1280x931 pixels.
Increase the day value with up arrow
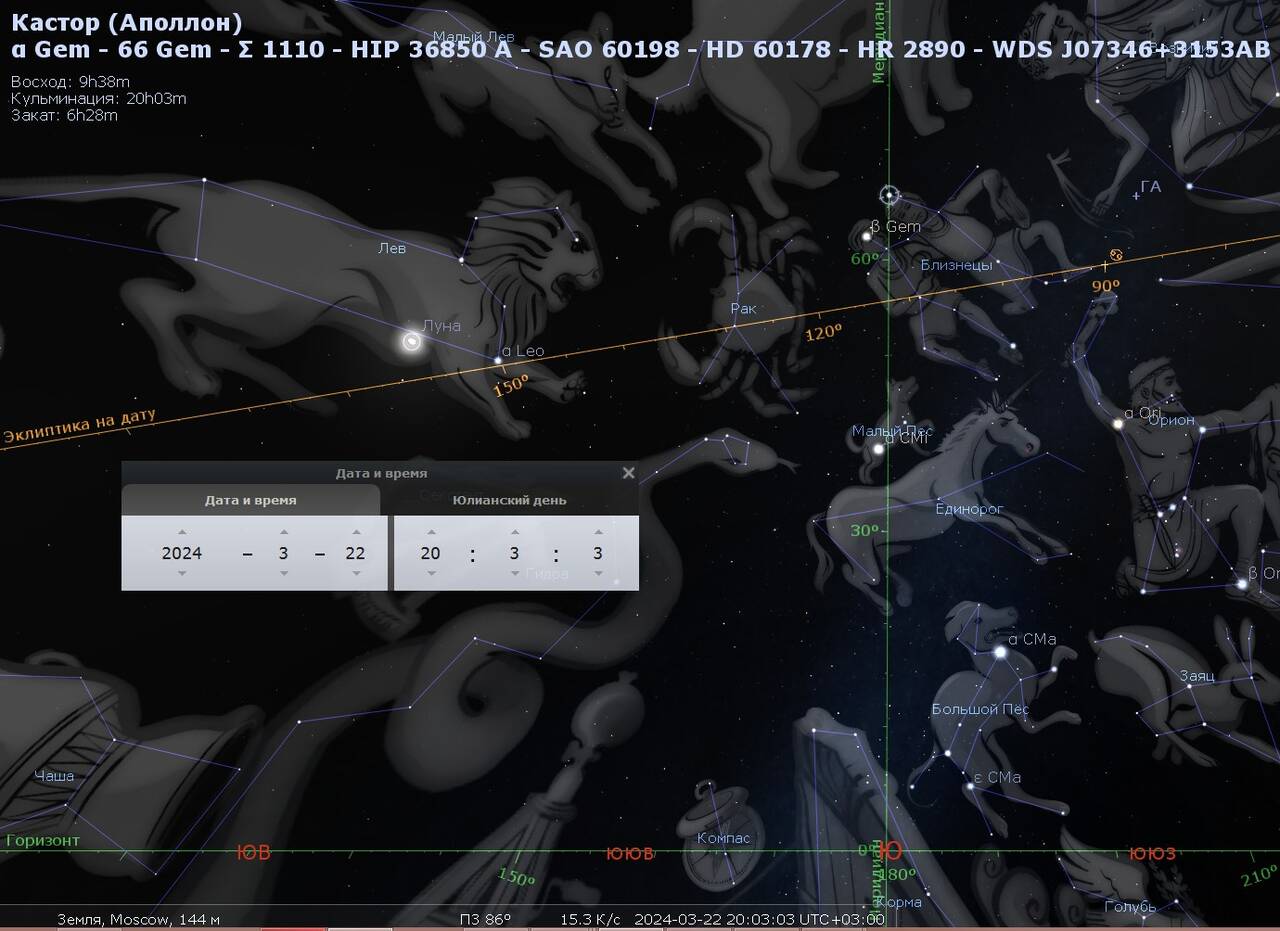click(x=355, y=533)
